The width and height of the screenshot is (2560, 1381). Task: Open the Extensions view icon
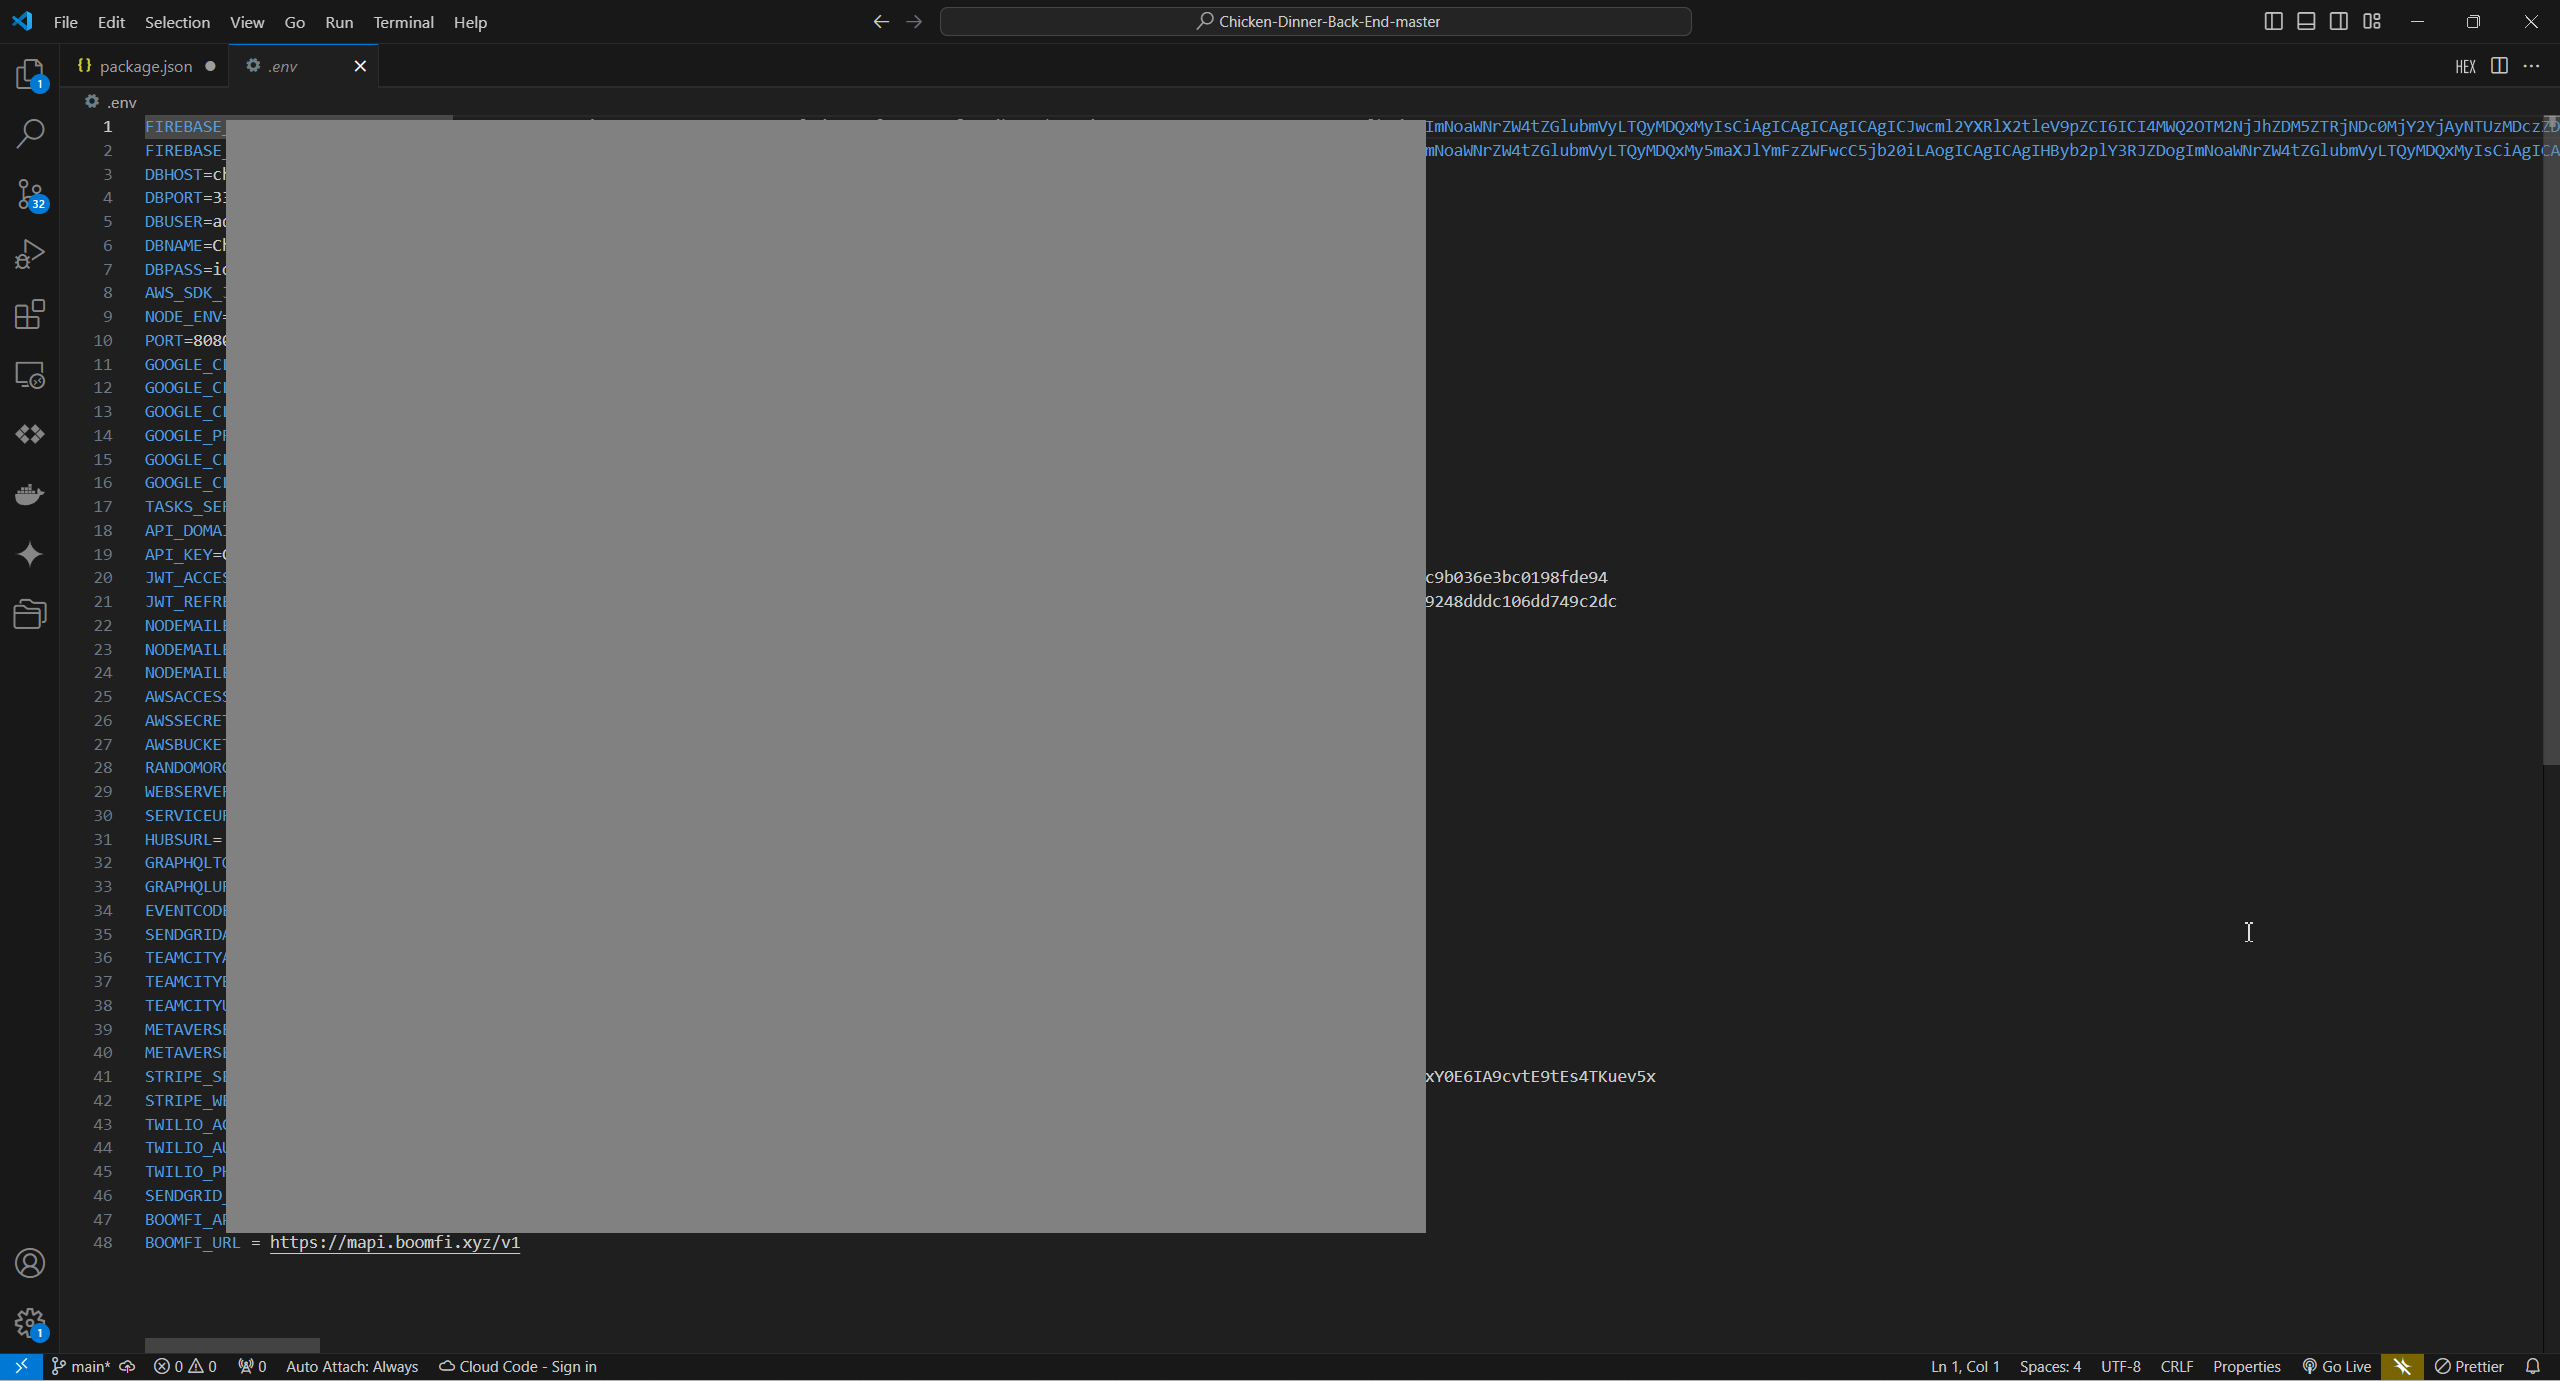(30, 314)
